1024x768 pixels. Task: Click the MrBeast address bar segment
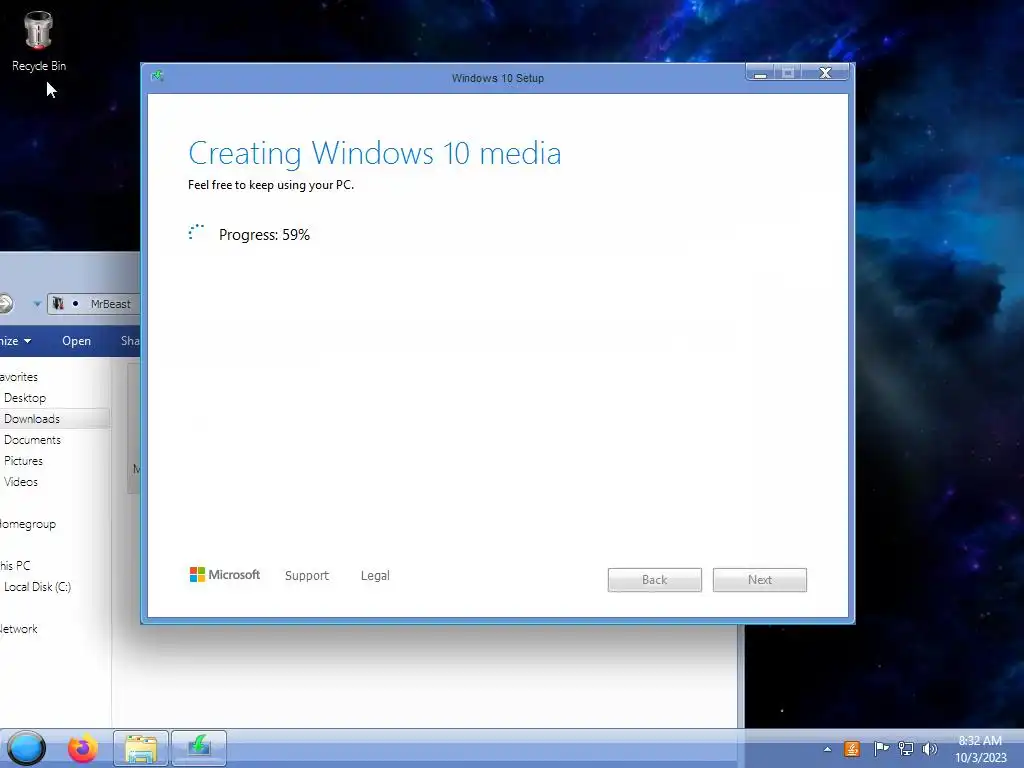[x=110, y=304]
